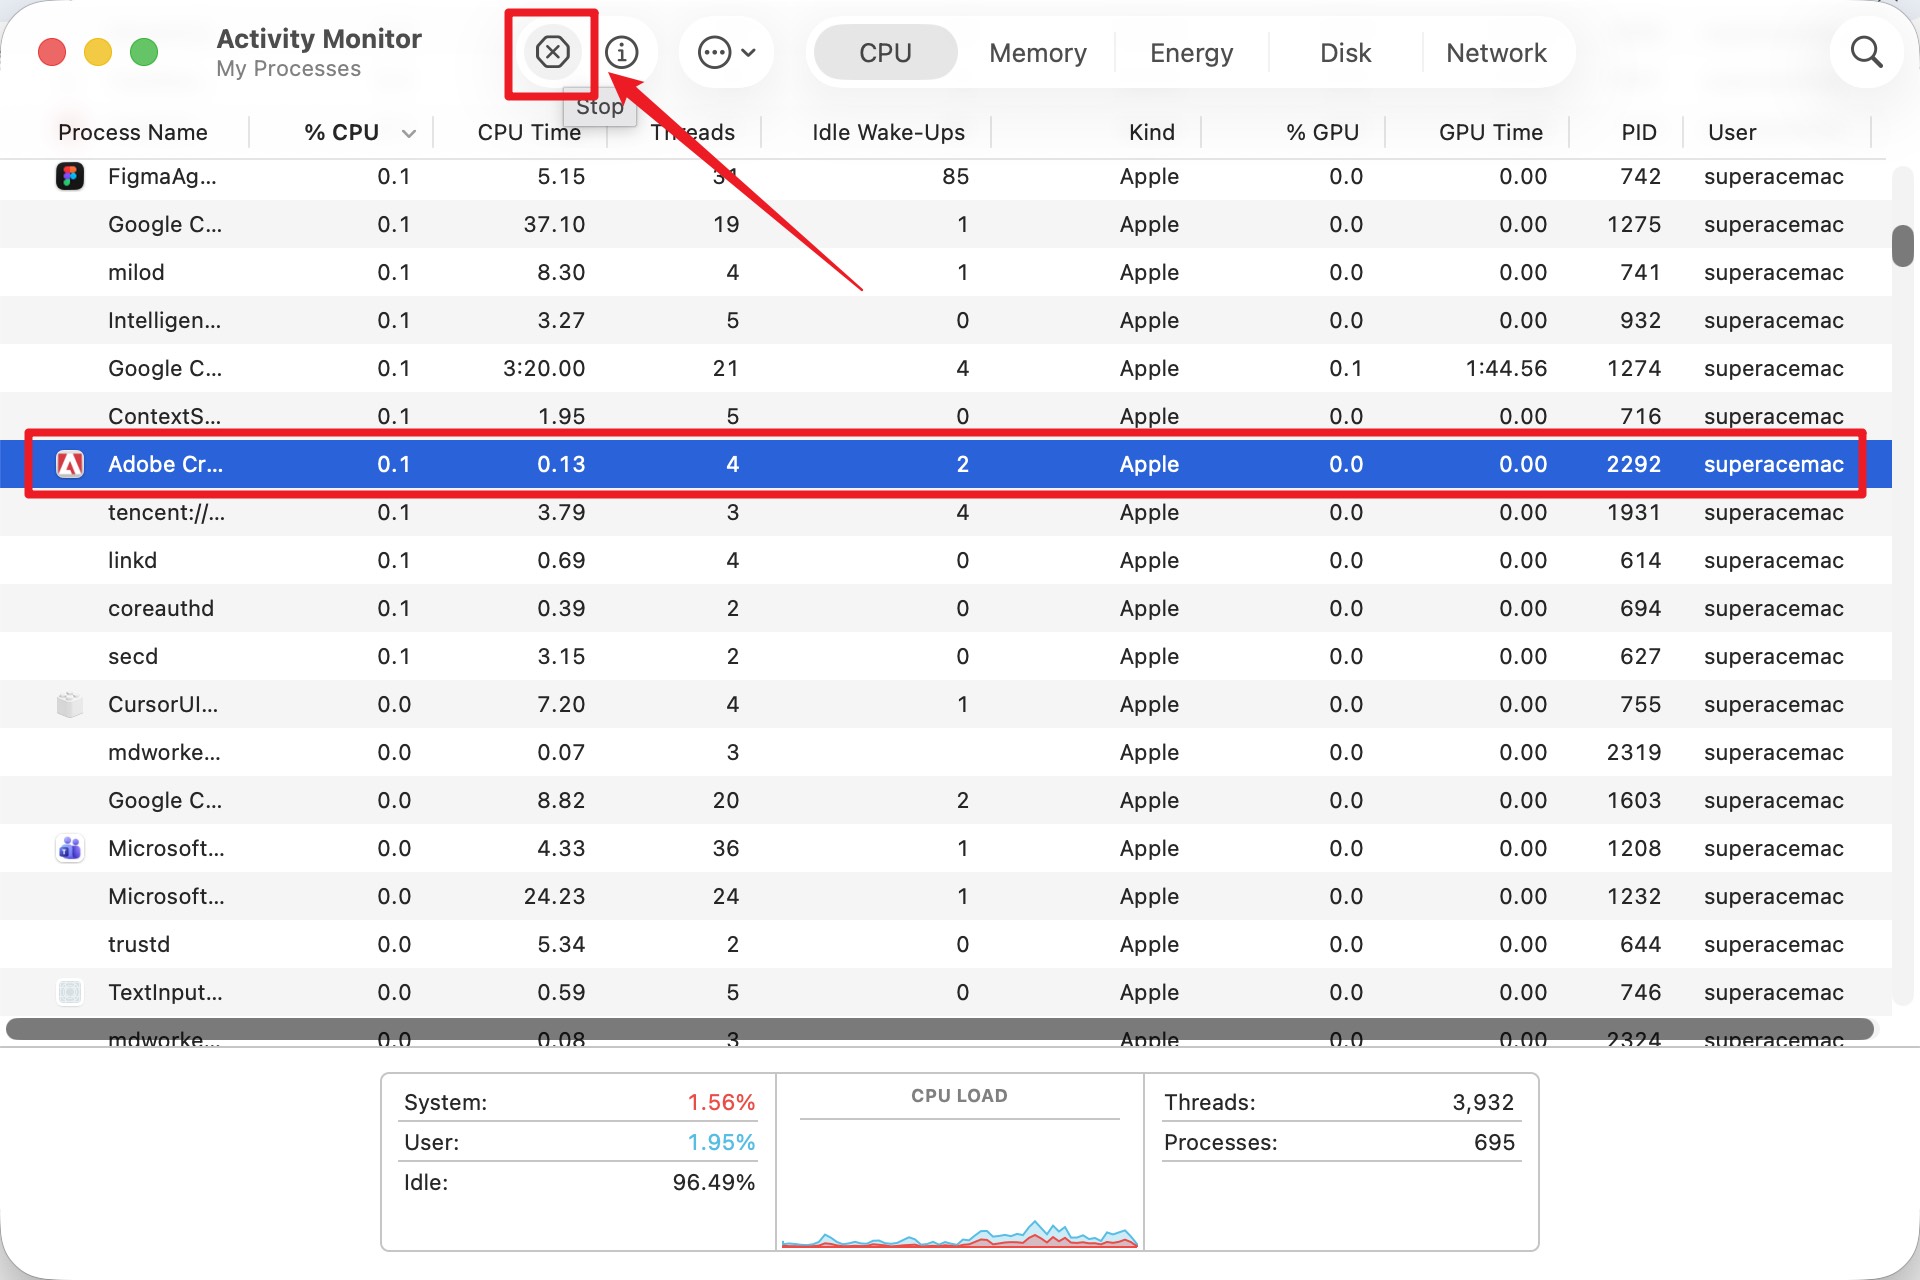Open the process info inspector
1920x1280 pixels.
[x=622, y=52]
